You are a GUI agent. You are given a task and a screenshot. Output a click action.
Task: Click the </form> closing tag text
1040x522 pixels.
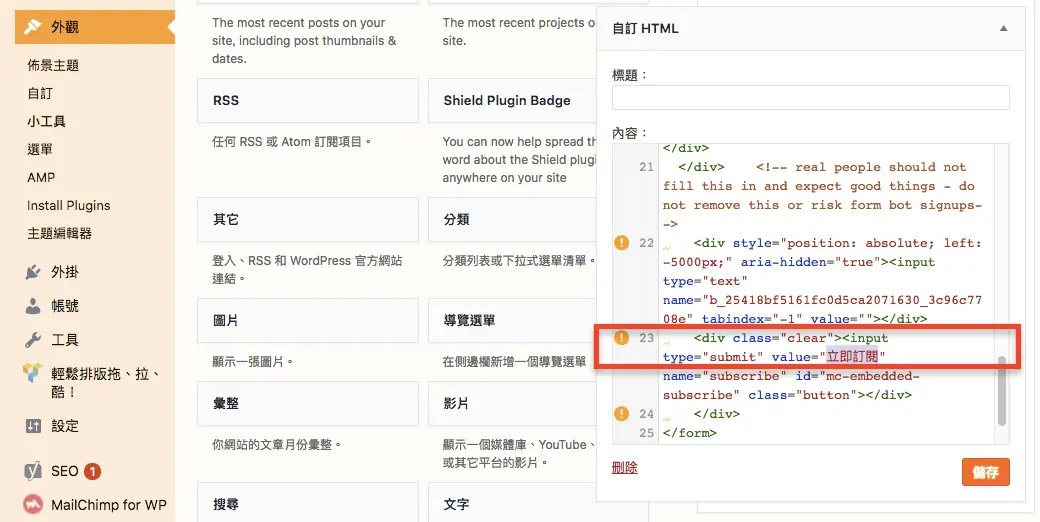pos(690,433)
